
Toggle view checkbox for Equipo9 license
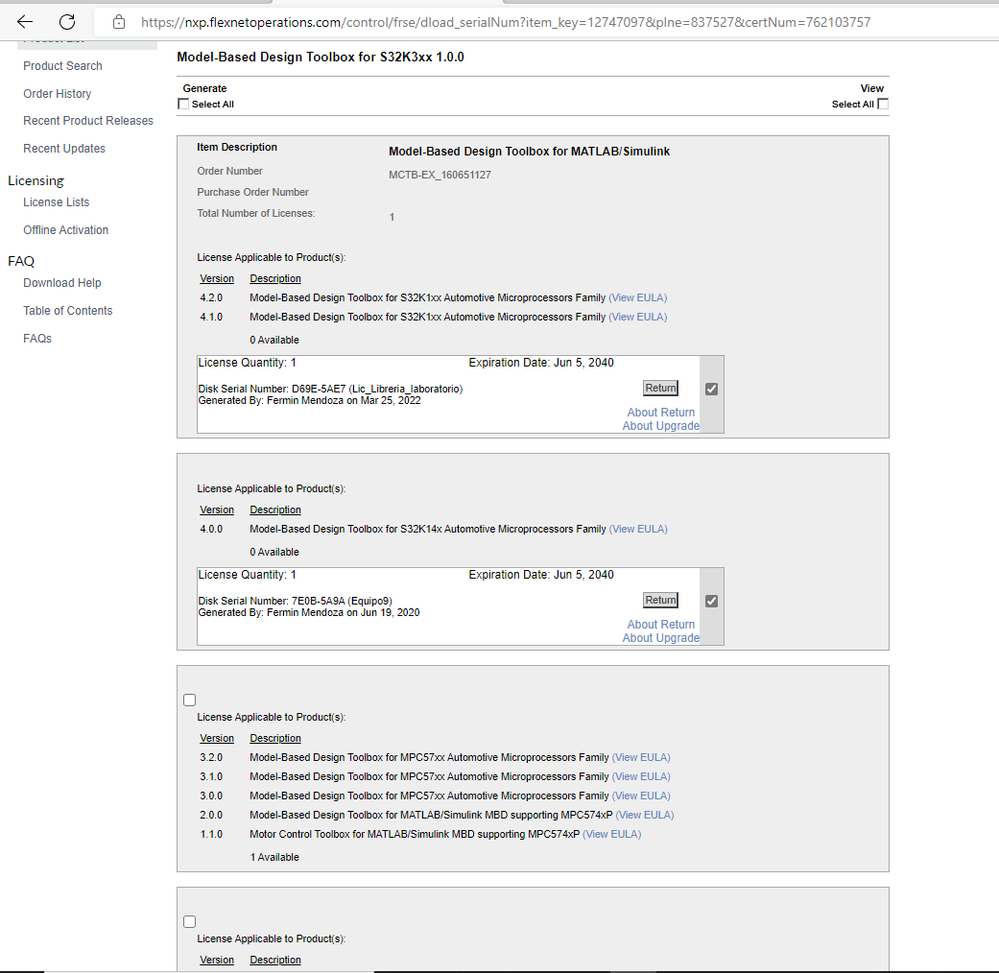(712, 601)
